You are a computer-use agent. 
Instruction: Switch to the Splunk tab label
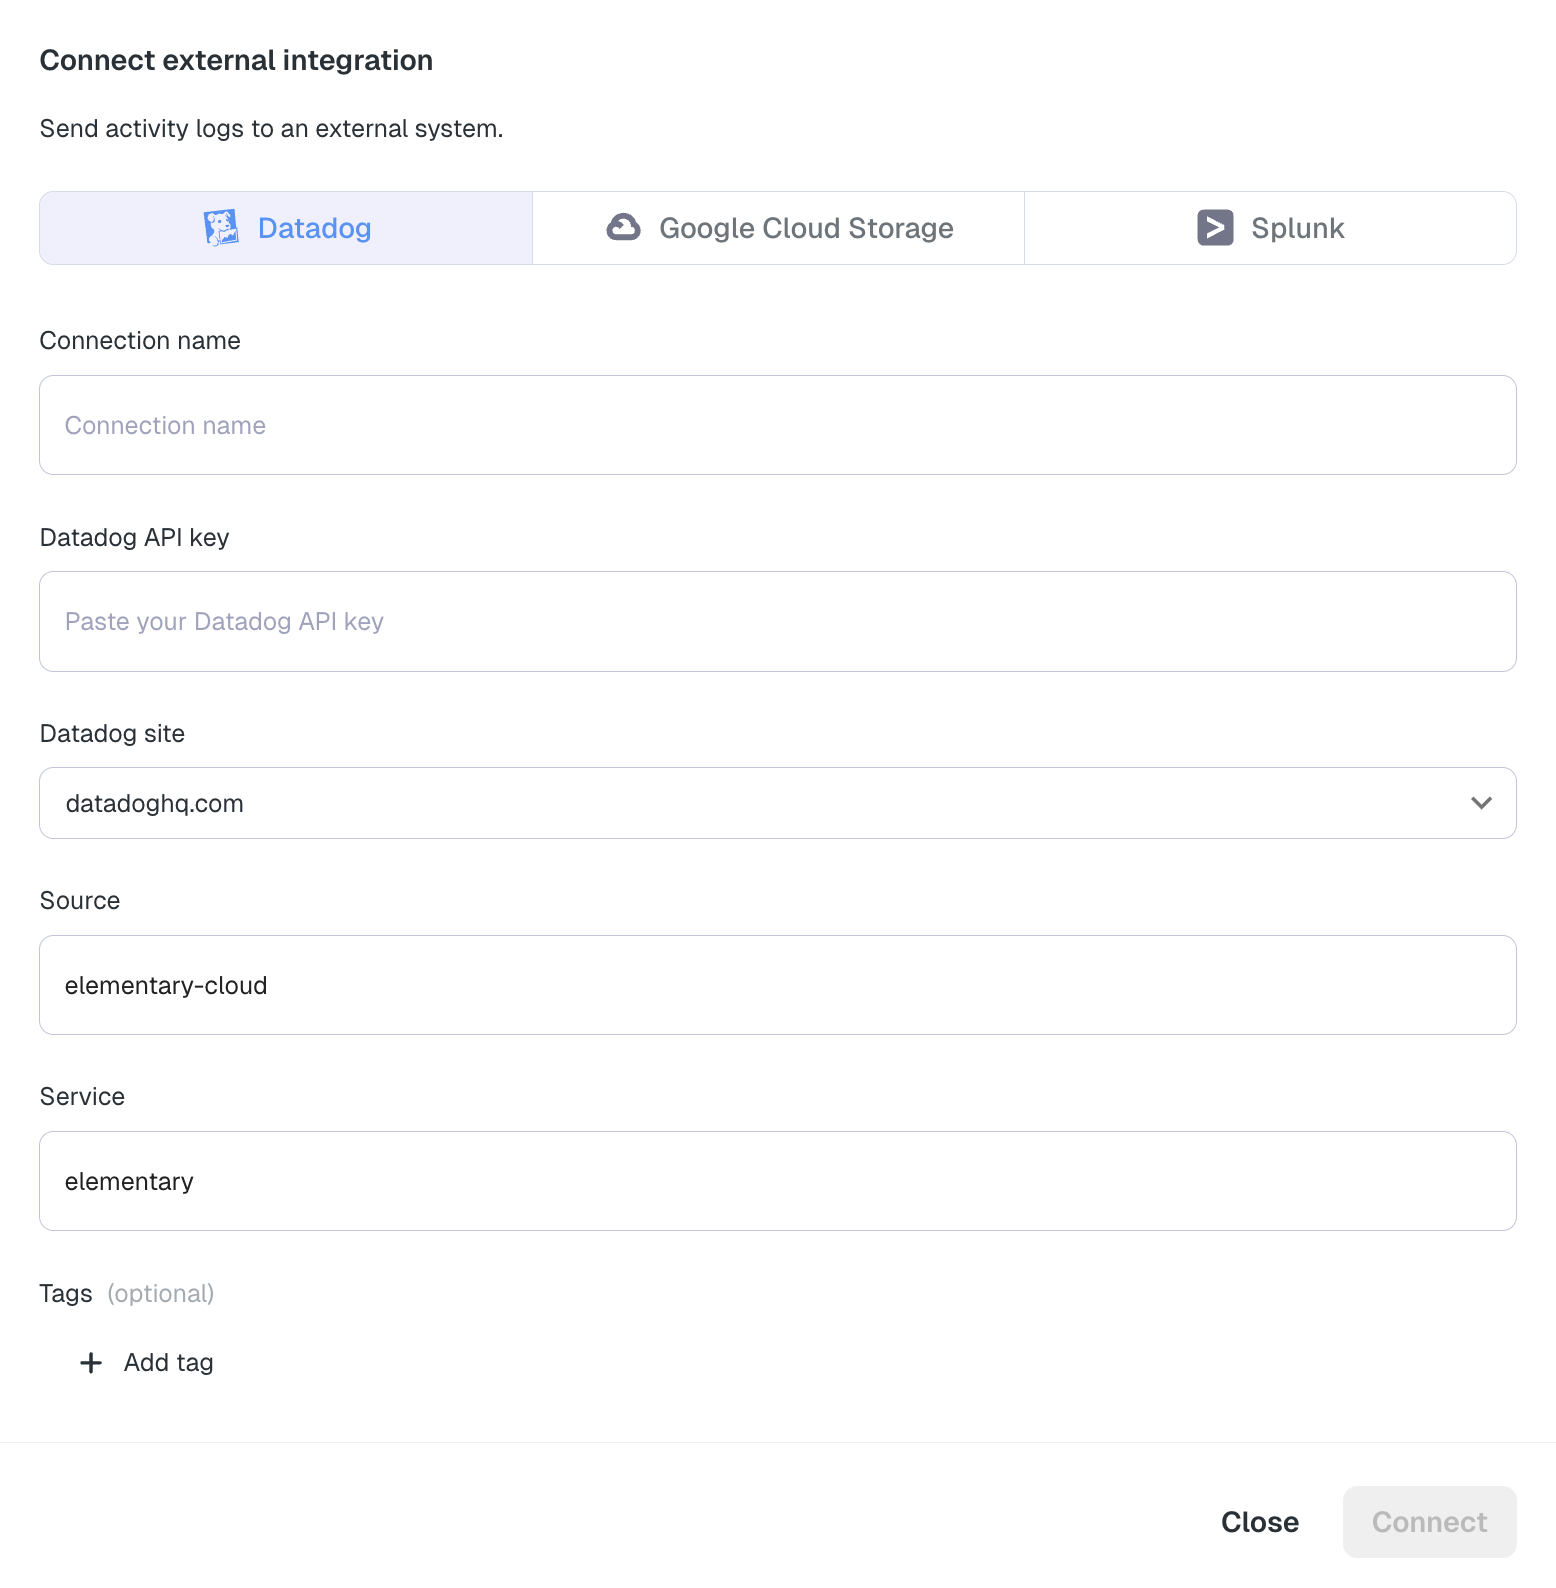click(x=1297, y=228)
